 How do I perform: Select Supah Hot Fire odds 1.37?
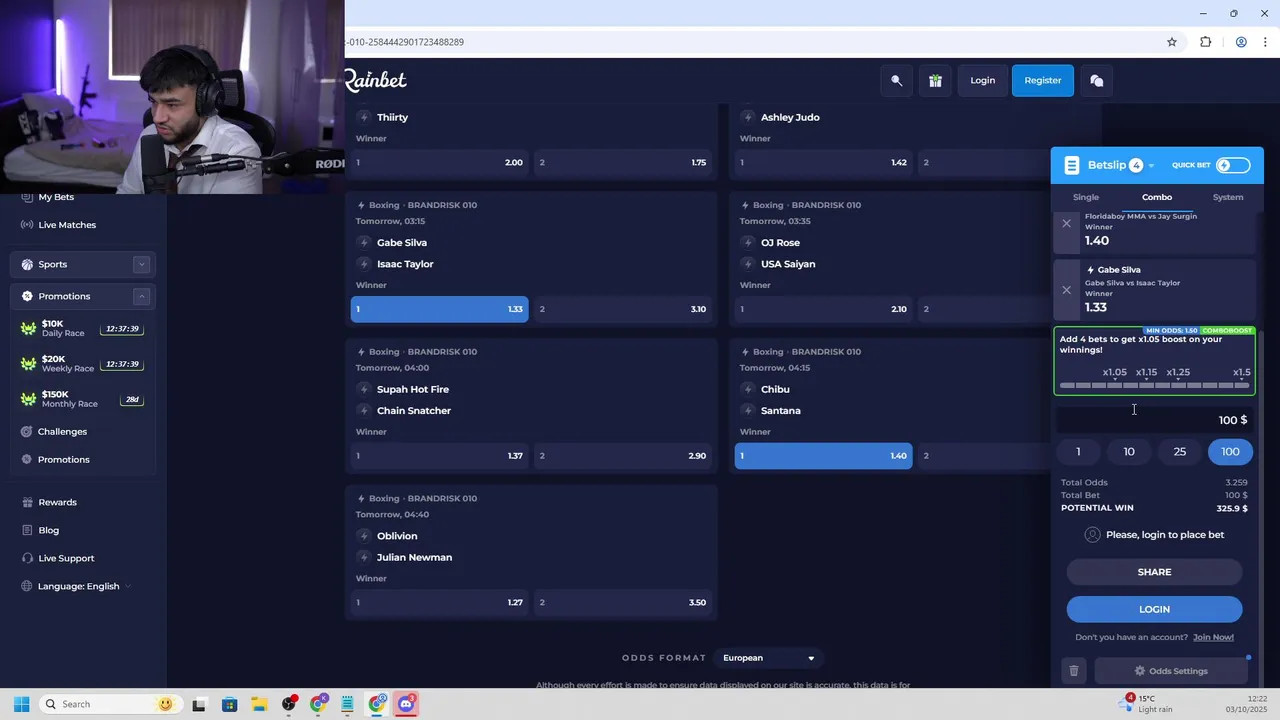click(x=439, y=456)
